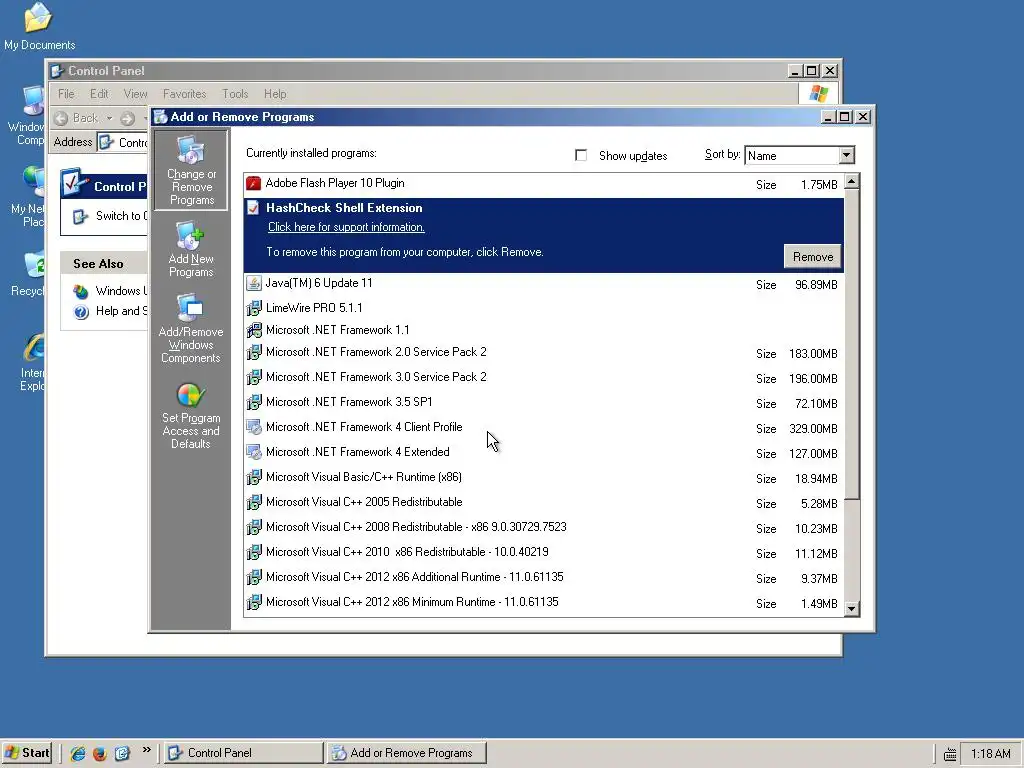The image size is (1024, 768).
Task: Click scrollbar down arrow in program list
Action: pyautogui.click(x=852, y=609)
